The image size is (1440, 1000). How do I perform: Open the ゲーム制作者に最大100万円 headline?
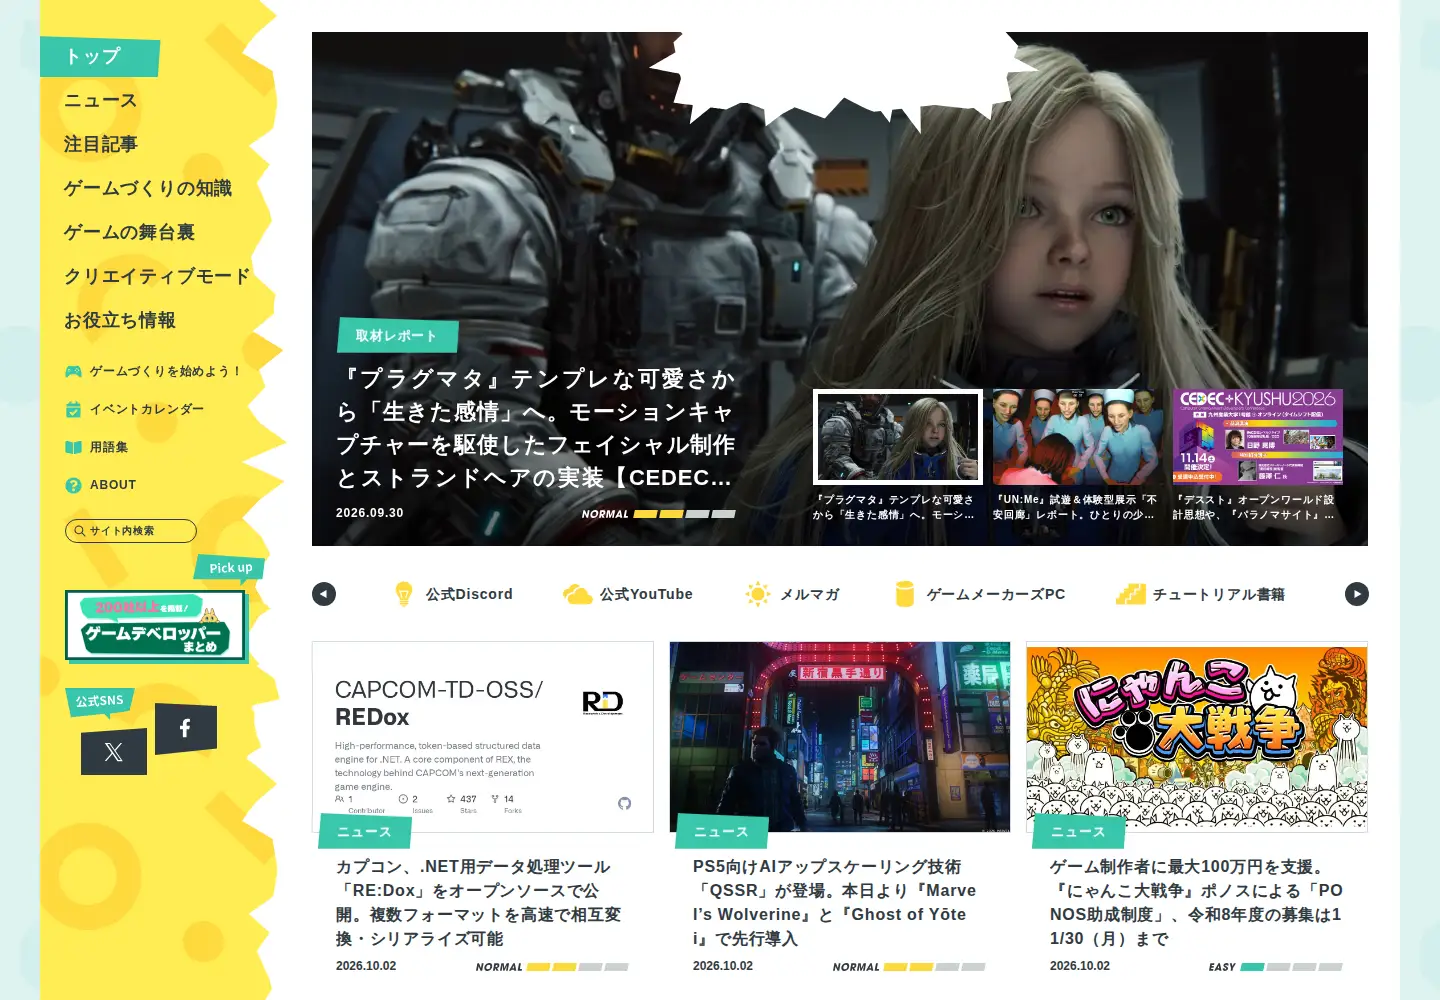(1196, 903)
